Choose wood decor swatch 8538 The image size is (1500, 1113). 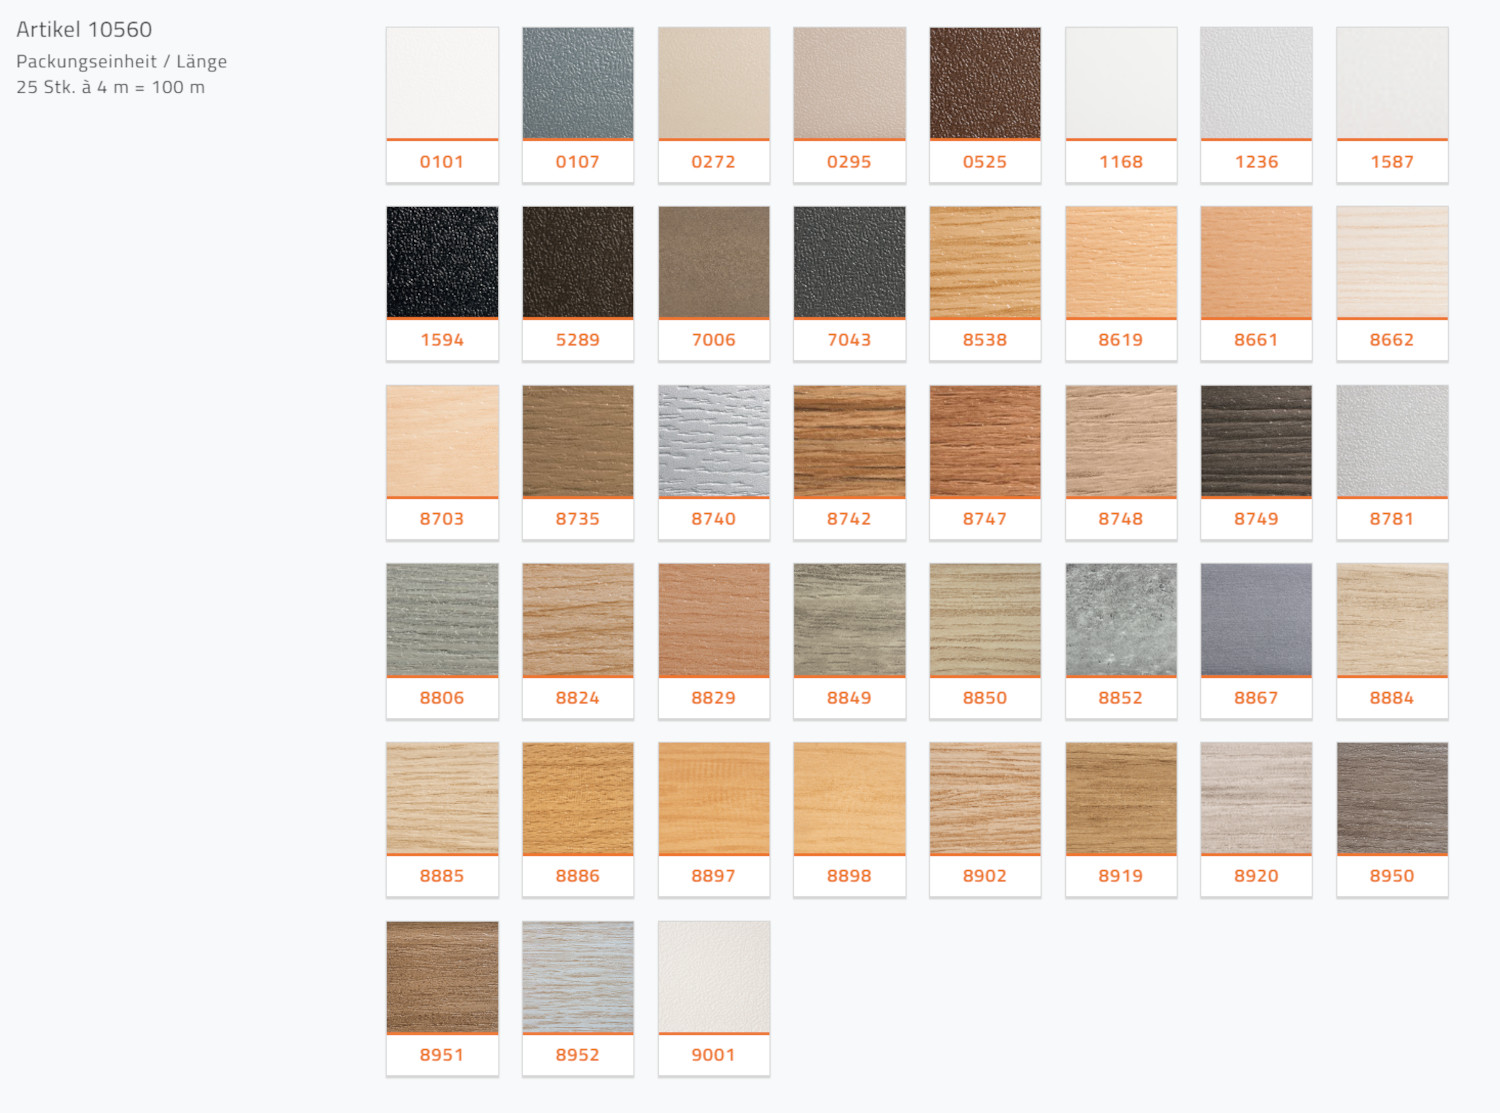[x=985, y=262]
